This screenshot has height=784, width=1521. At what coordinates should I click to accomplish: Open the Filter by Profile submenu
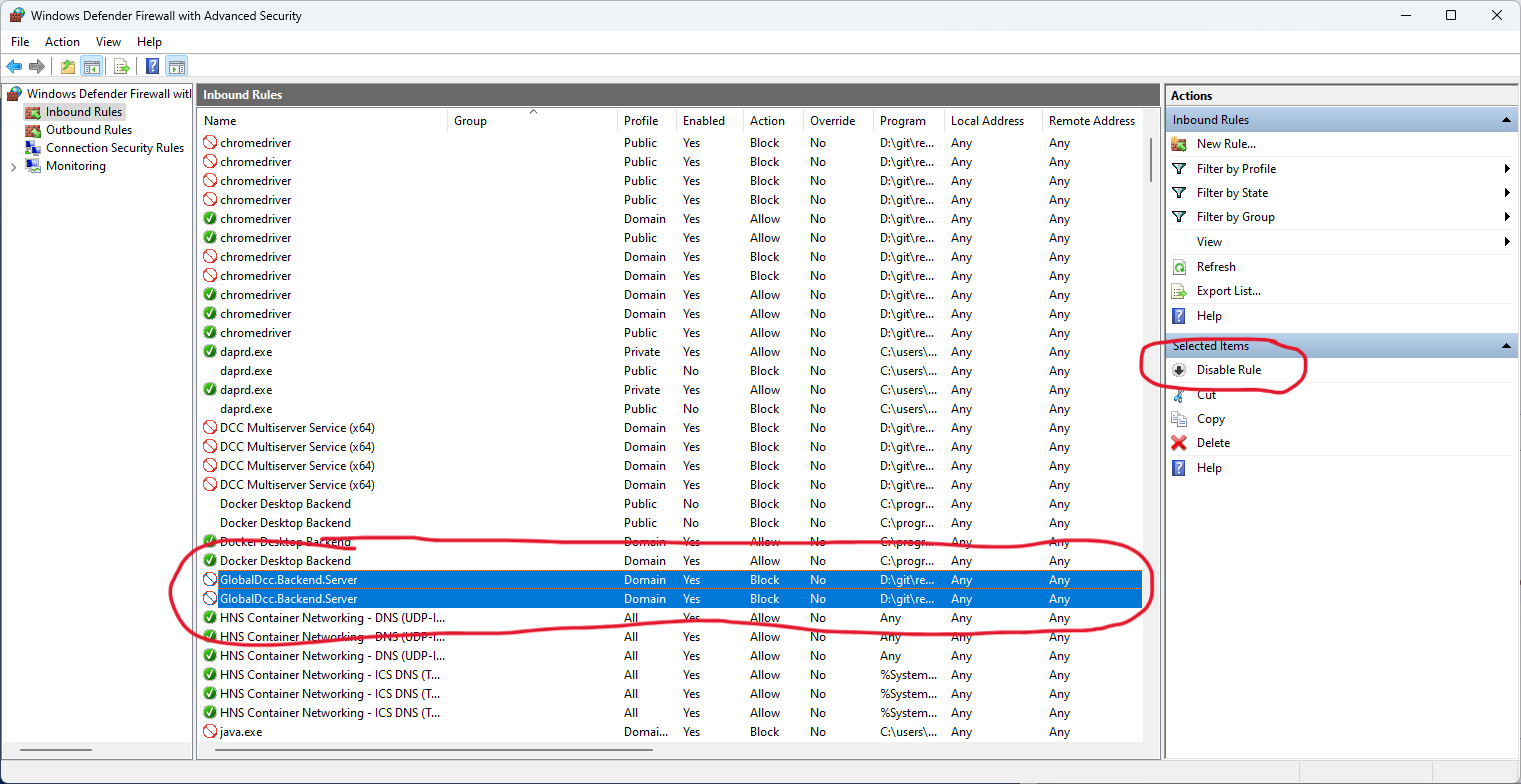point(1341,169)
